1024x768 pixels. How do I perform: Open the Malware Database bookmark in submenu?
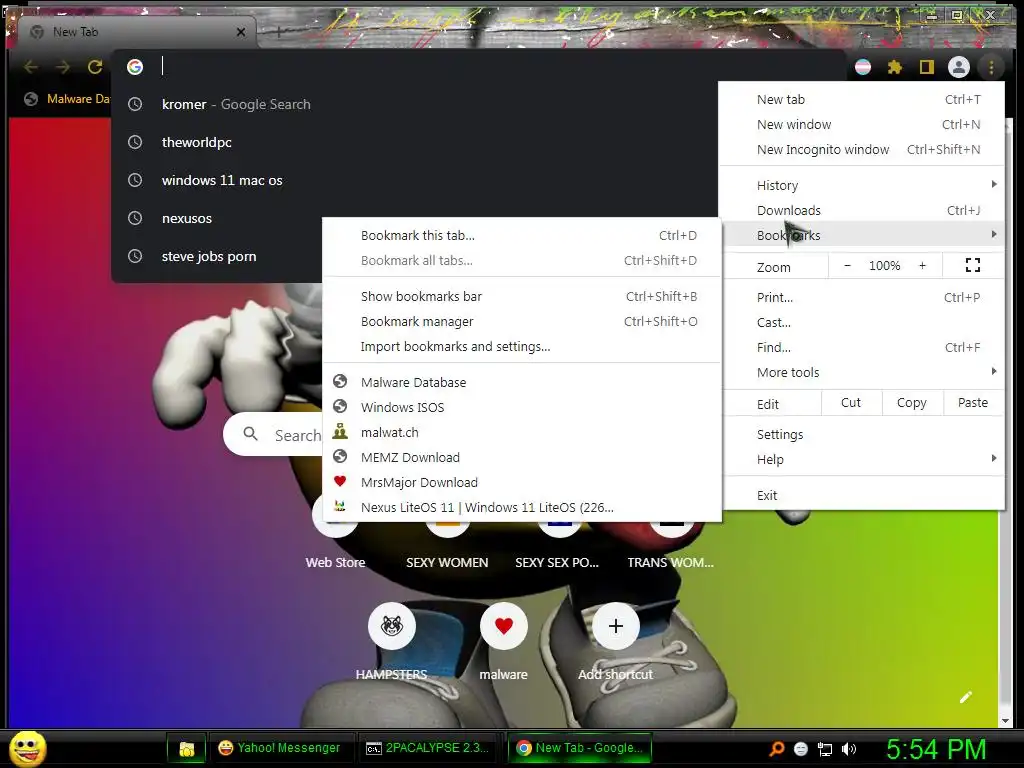coord(522,382)
